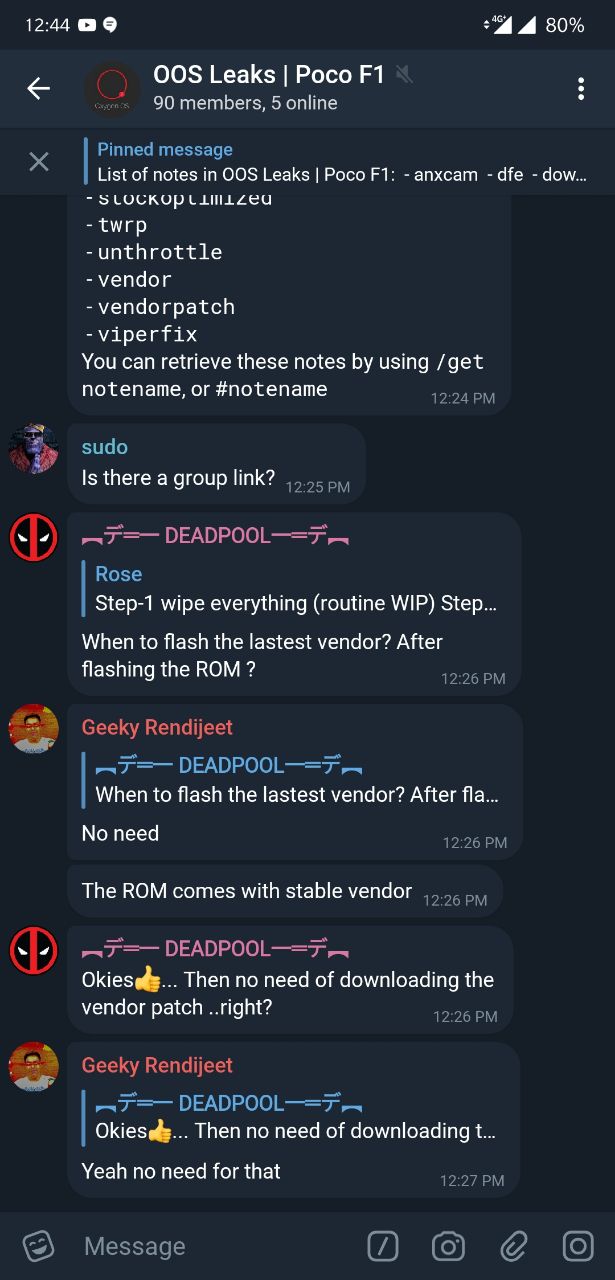Dismiss the pinned message with X
The height and width of the screenshot is (1280, 615).
(x=39, y=161)
